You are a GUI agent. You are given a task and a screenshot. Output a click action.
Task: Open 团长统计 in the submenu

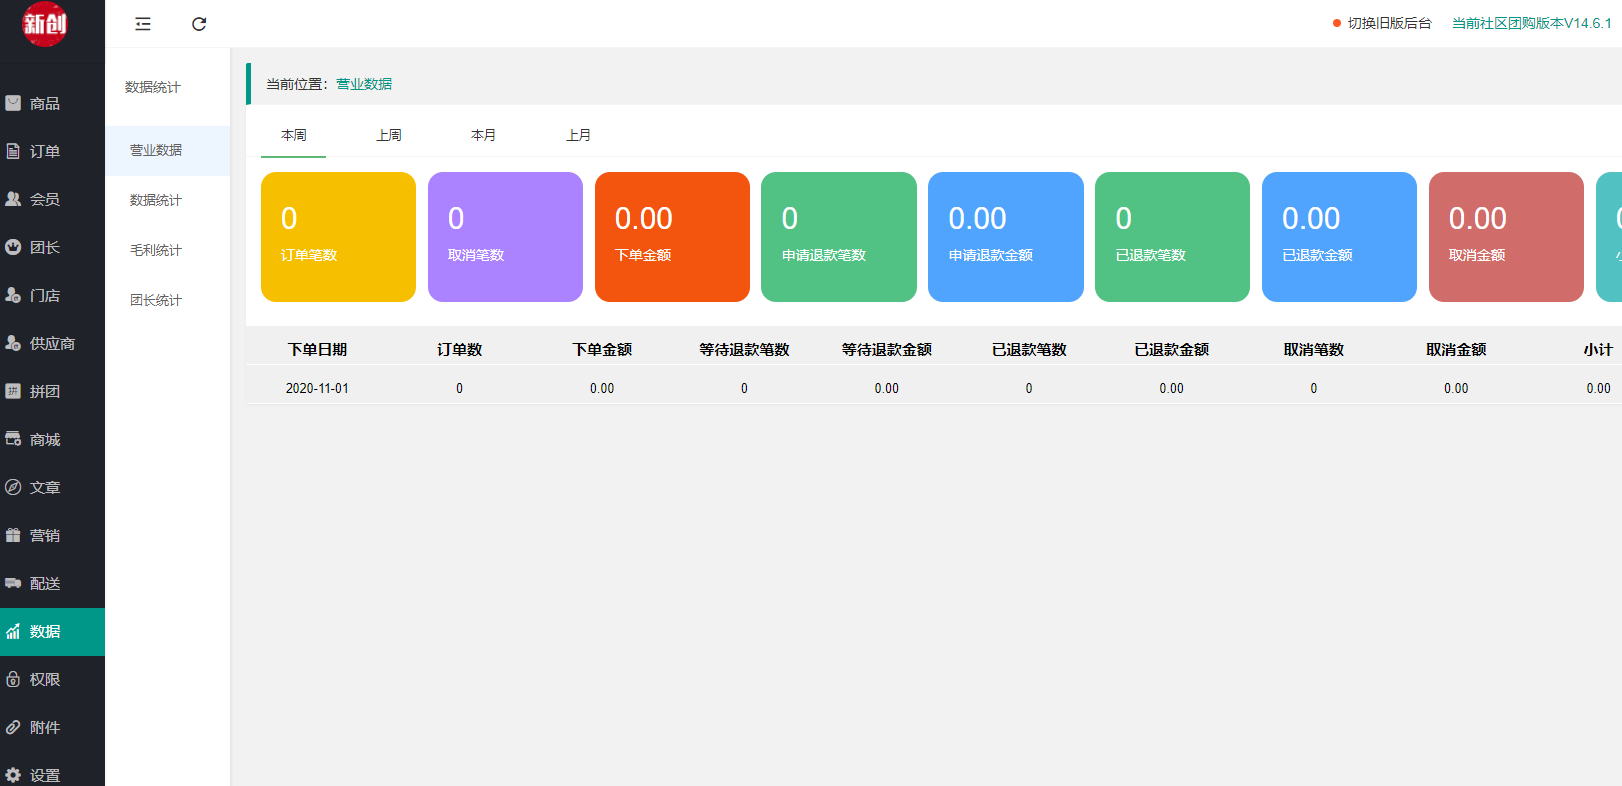pyautogui.click(x=156, y=300)
